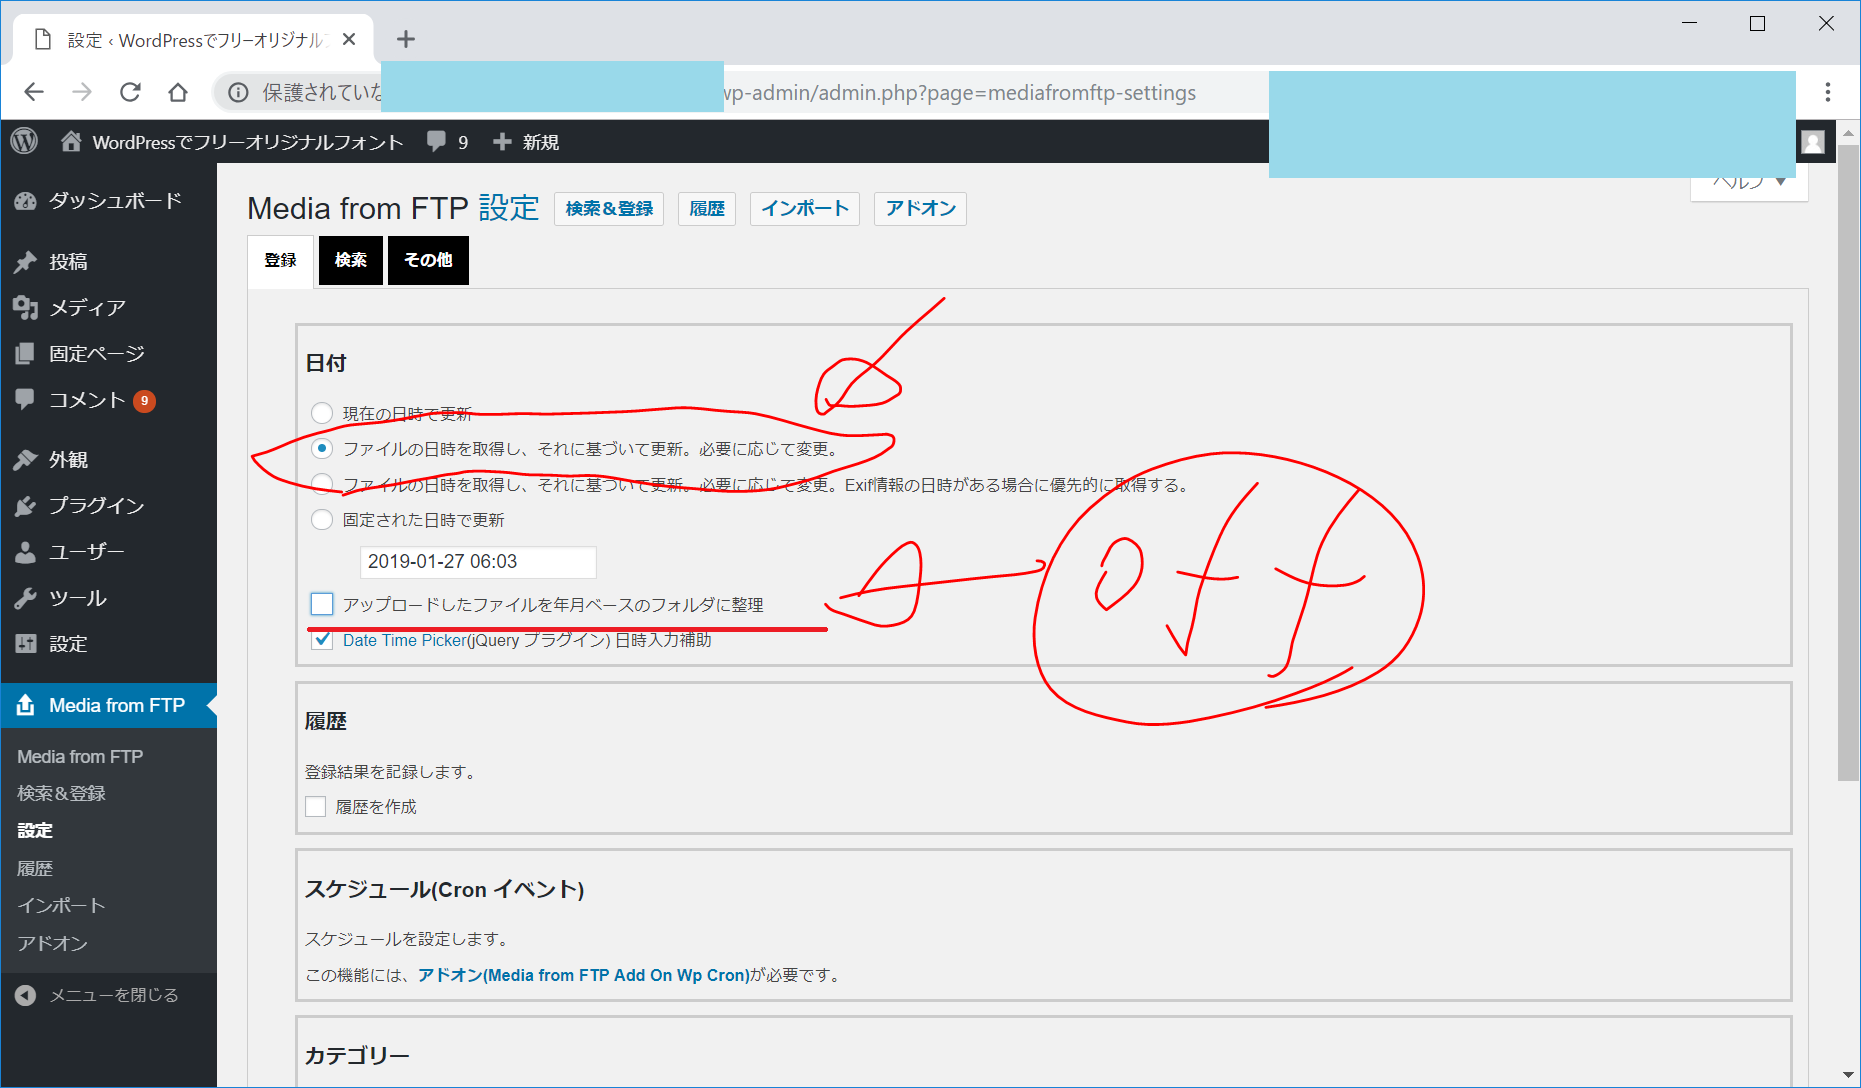Screen dimensions: 1861x1088
Task: Click the 固定ページ pages icon in sidebar
Action: (x=26, y=354)
